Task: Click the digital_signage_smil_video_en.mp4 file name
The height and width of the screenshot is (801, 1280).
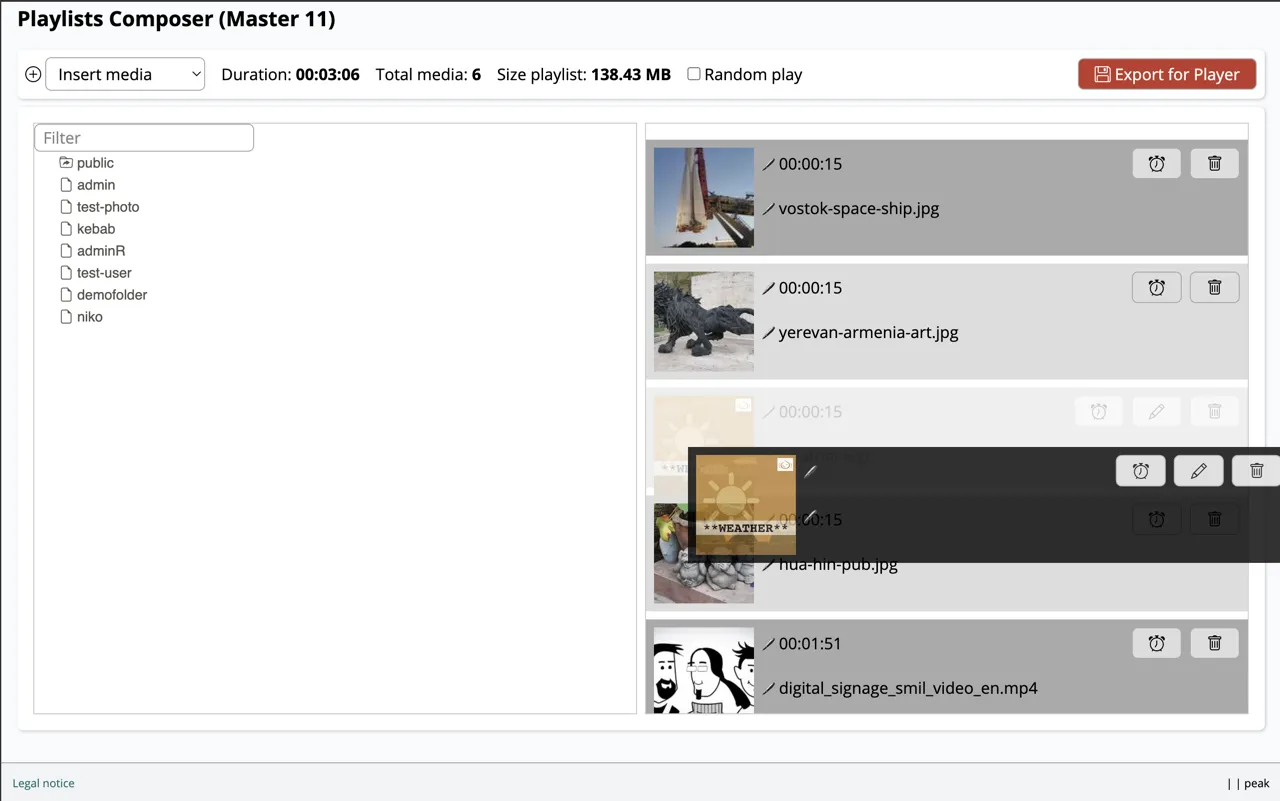Action: (908, 689)
